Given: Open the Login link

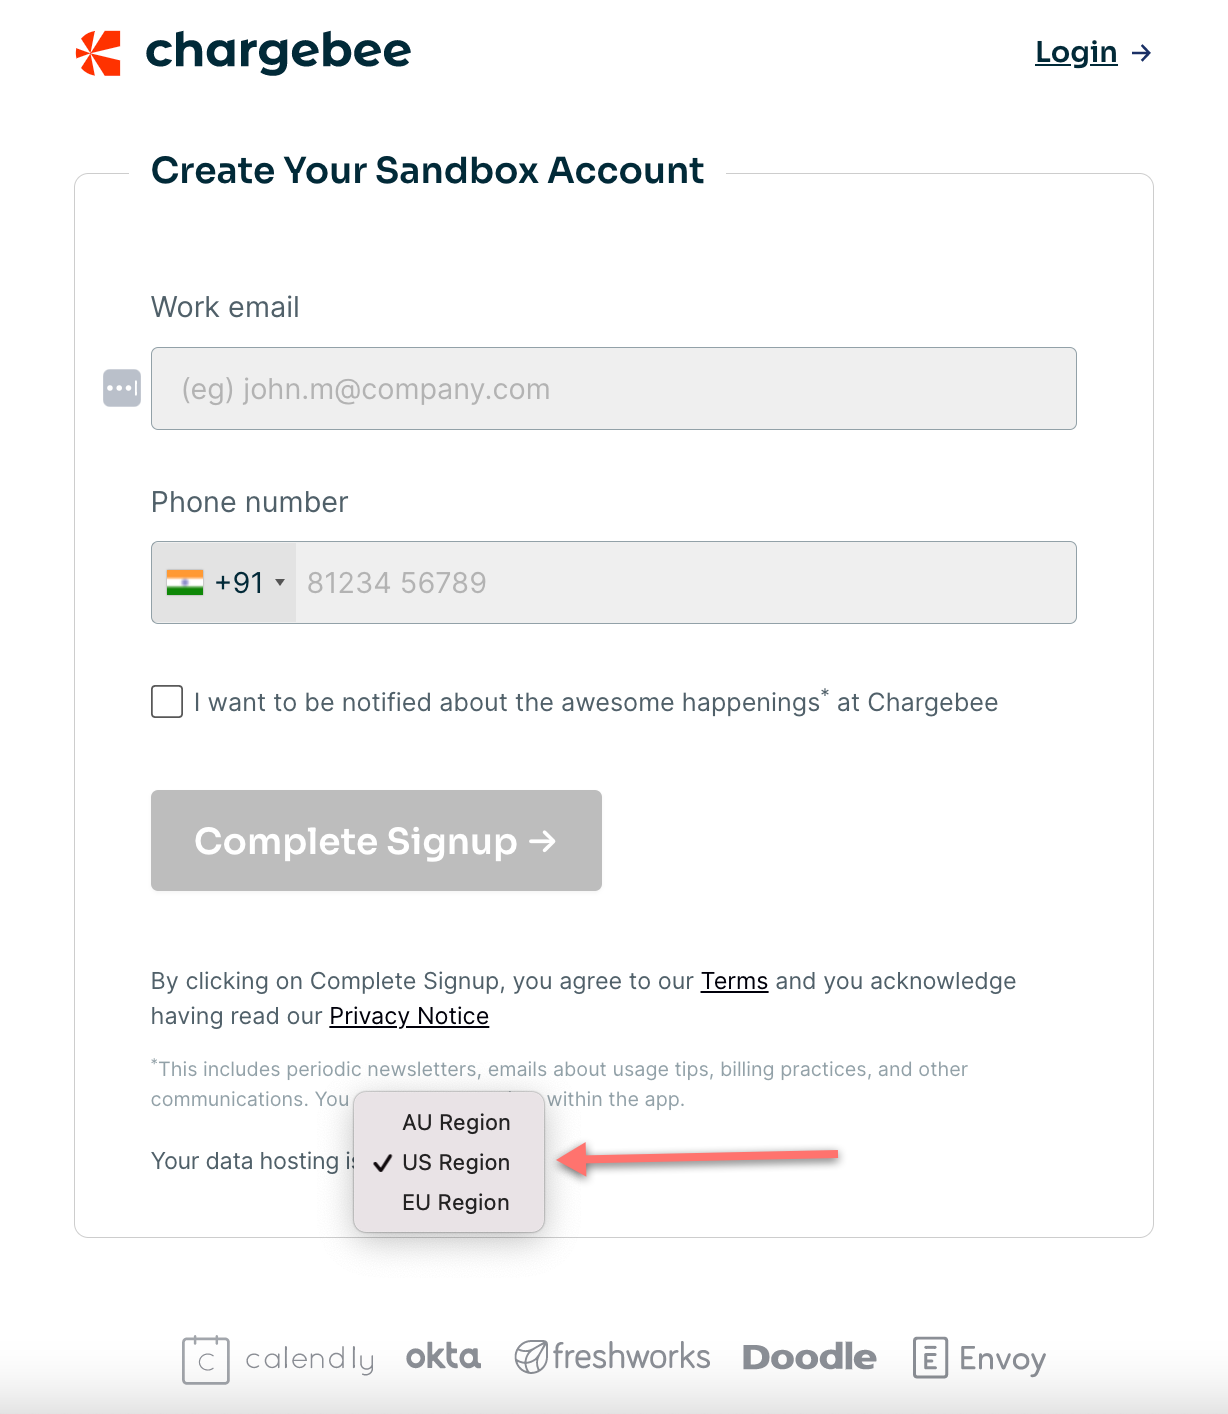Looking at the screenshot, I should 1076,52.
